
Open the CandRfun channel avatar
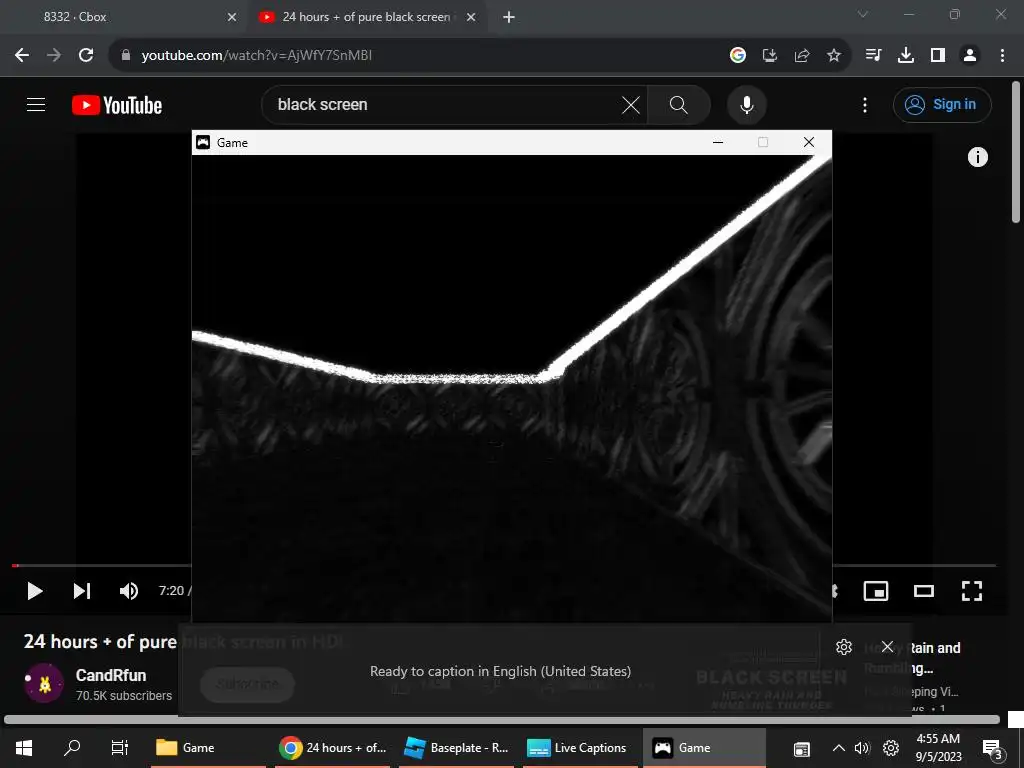click(x=44, y=683)
